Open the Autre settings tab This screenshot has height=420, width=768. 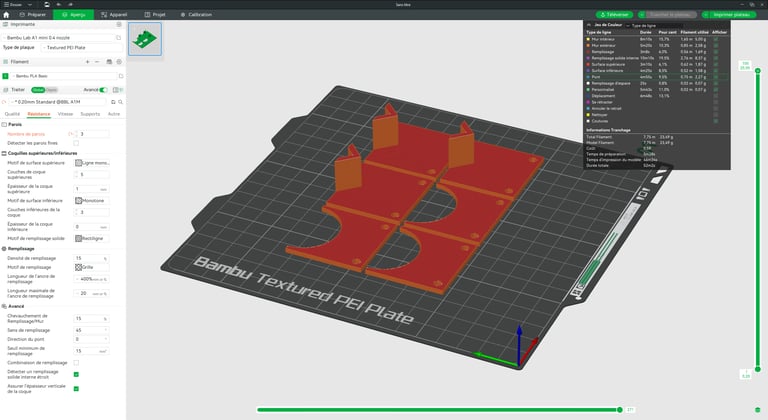point(114,114)
